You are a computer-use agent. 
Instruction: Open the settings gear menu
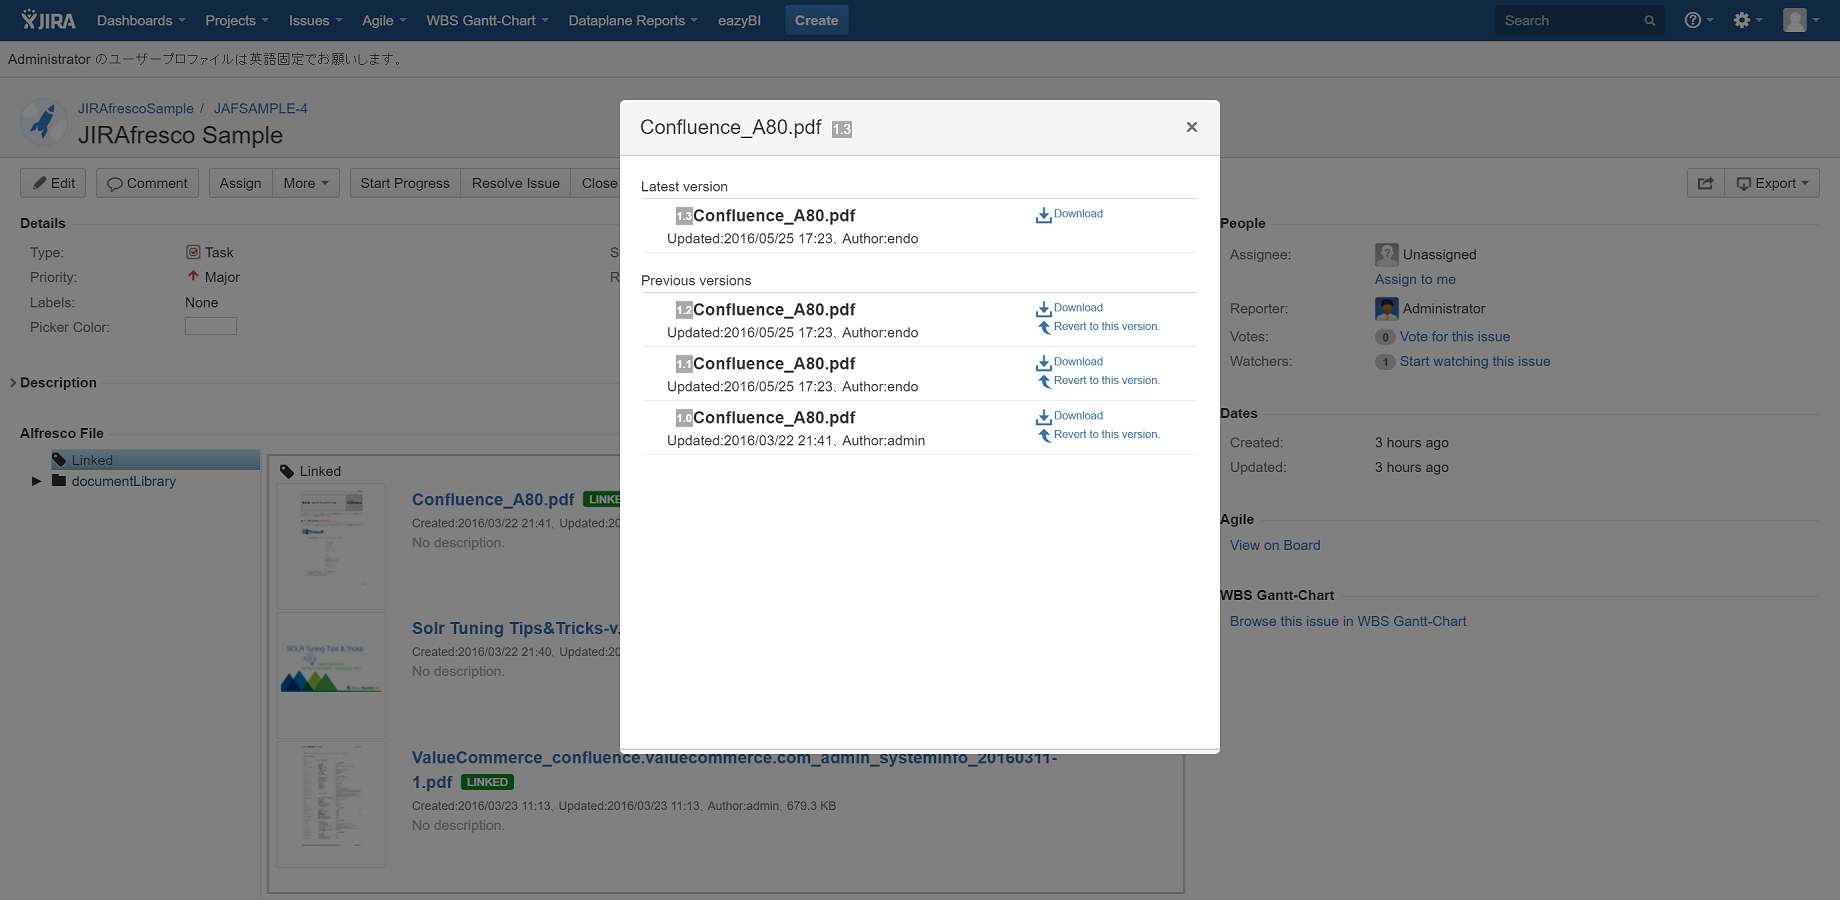(1747, 20)
